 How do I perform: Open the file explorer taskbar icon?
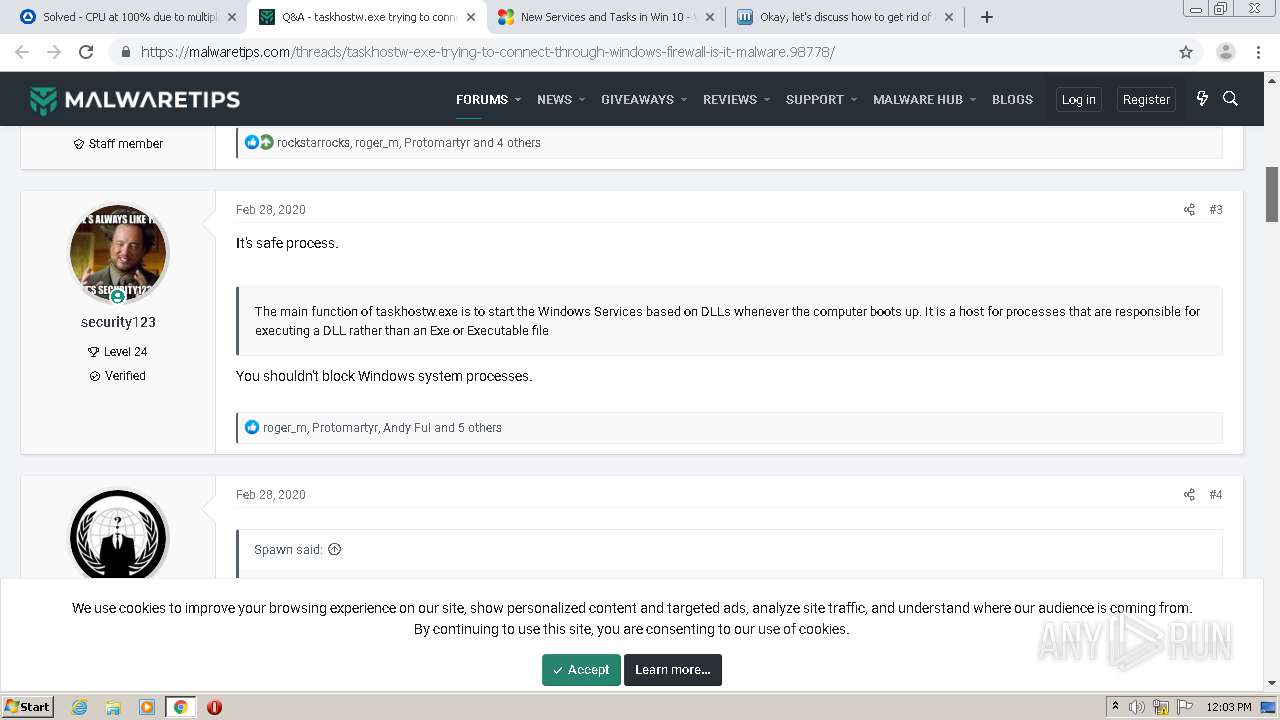pos(113,707)
